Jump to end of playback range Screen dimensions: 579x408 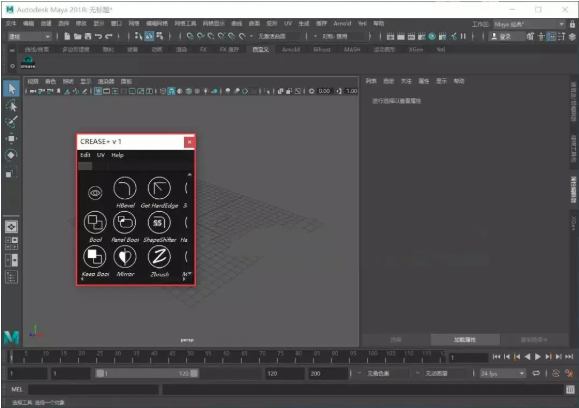(569, 356)
